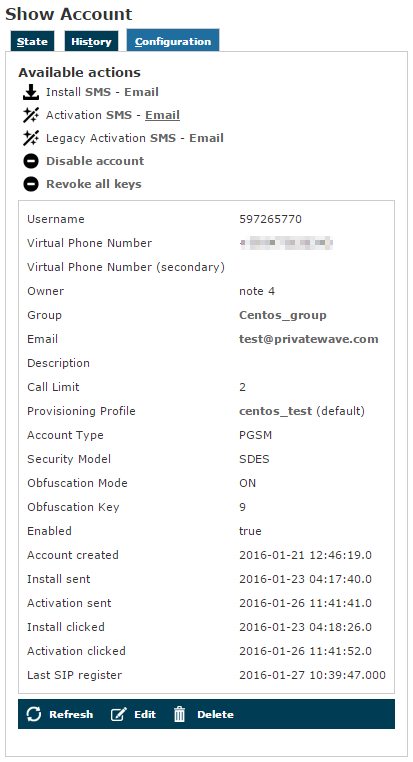
Task: Click the test@privatewave.com email link
Action: 309,339
